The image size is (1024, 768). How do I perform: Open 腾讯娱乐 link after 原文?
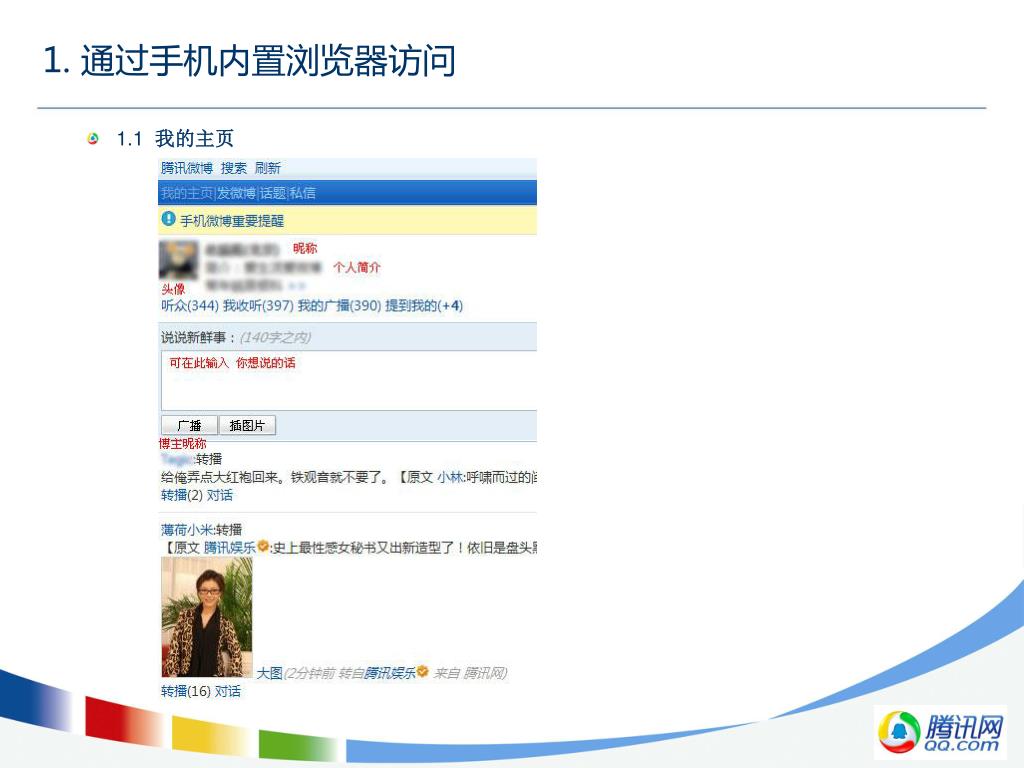[230, 547]
